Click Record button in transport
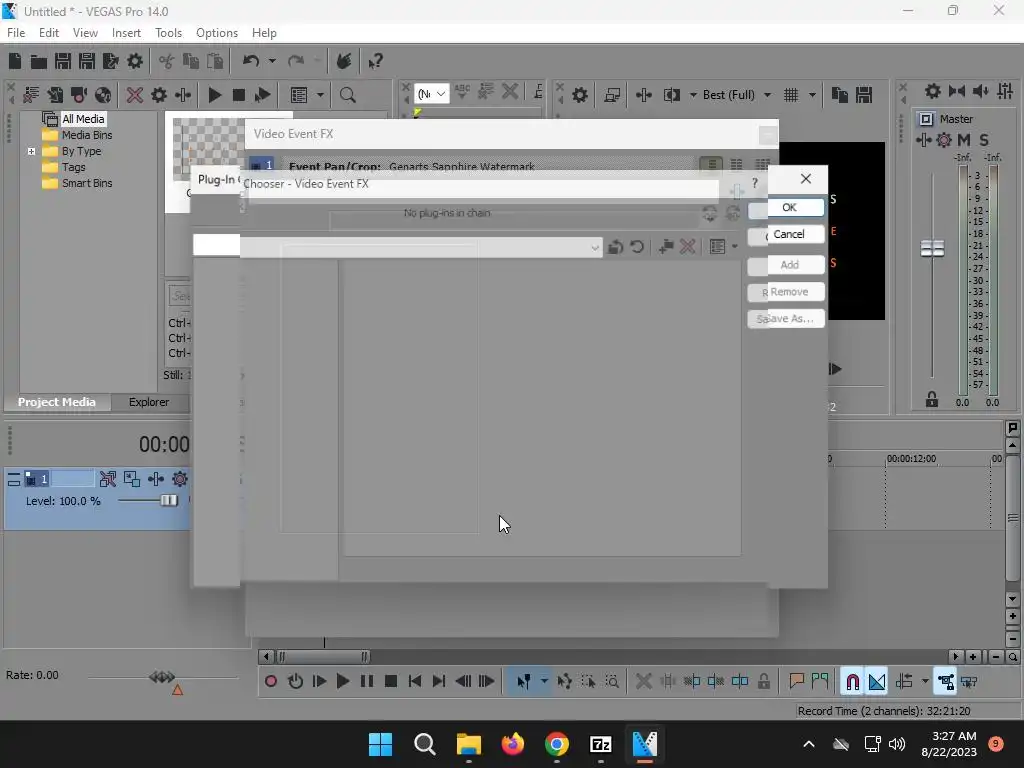The image size is (1024, 768). click(x=271, y=682)
